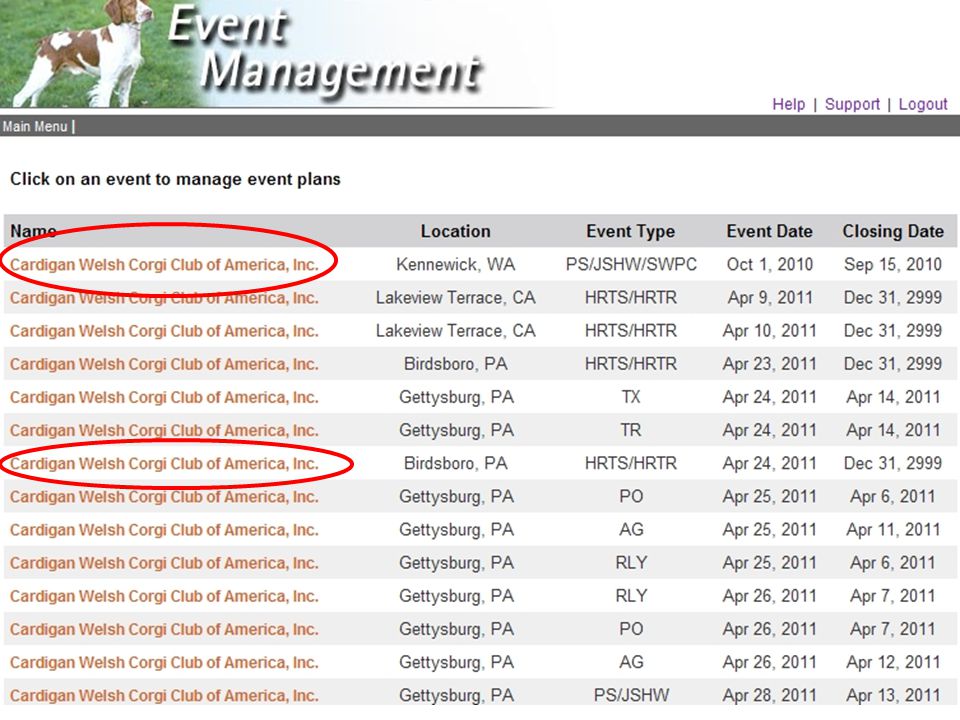Select the 'Apr 9, 2011' event date

tap(770, 298)
